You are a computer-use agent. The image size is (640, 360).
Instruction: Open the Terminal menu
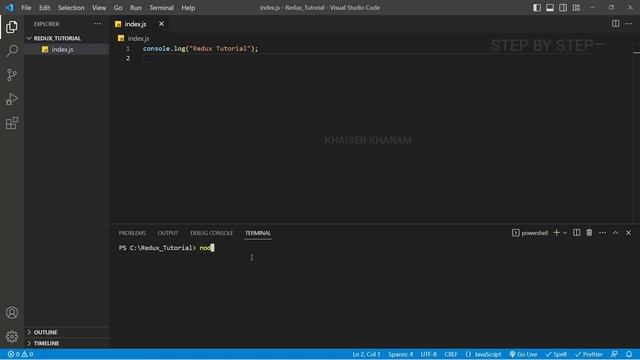(x=161, y=8)
